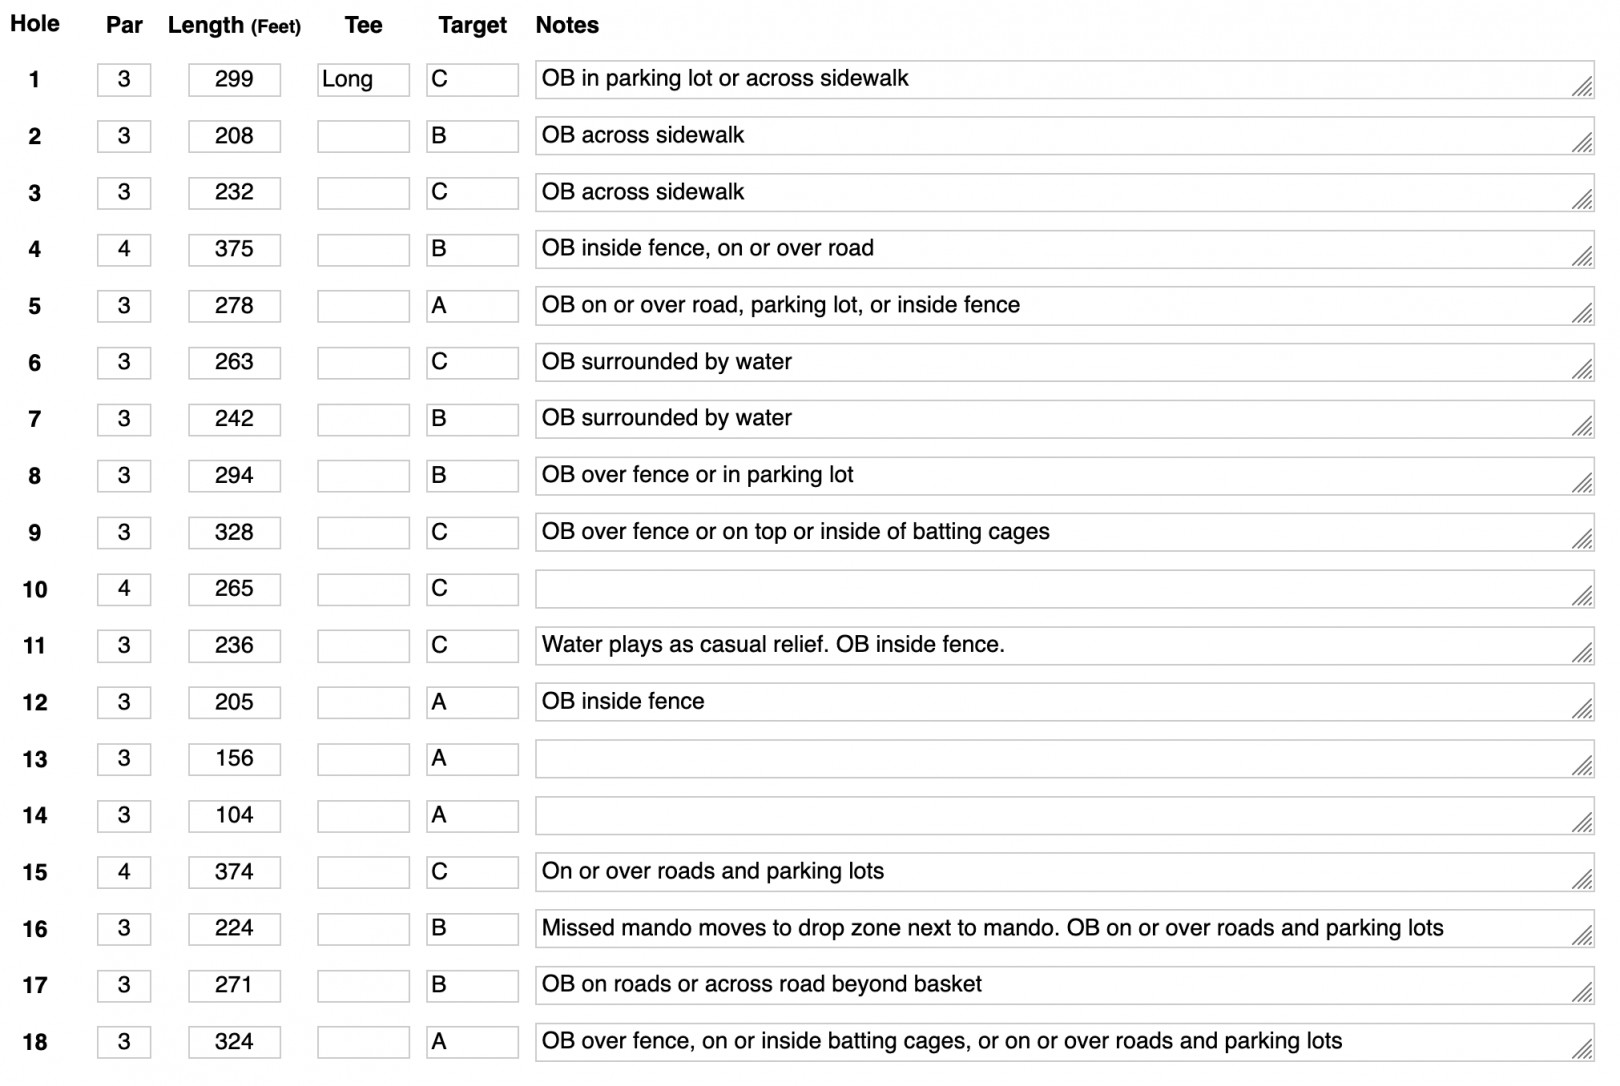This screenshot has width=1620, height=1086.
Task: Click the empty Tee field for hole 17
Action: [x=363, y=986]
